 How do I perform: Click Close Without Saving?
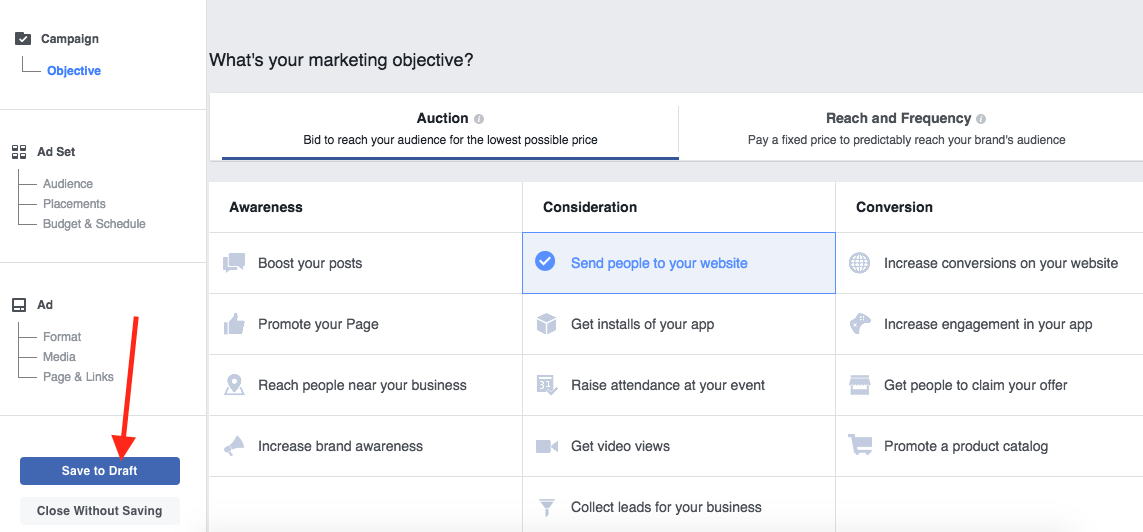click(x=99, y=511)
